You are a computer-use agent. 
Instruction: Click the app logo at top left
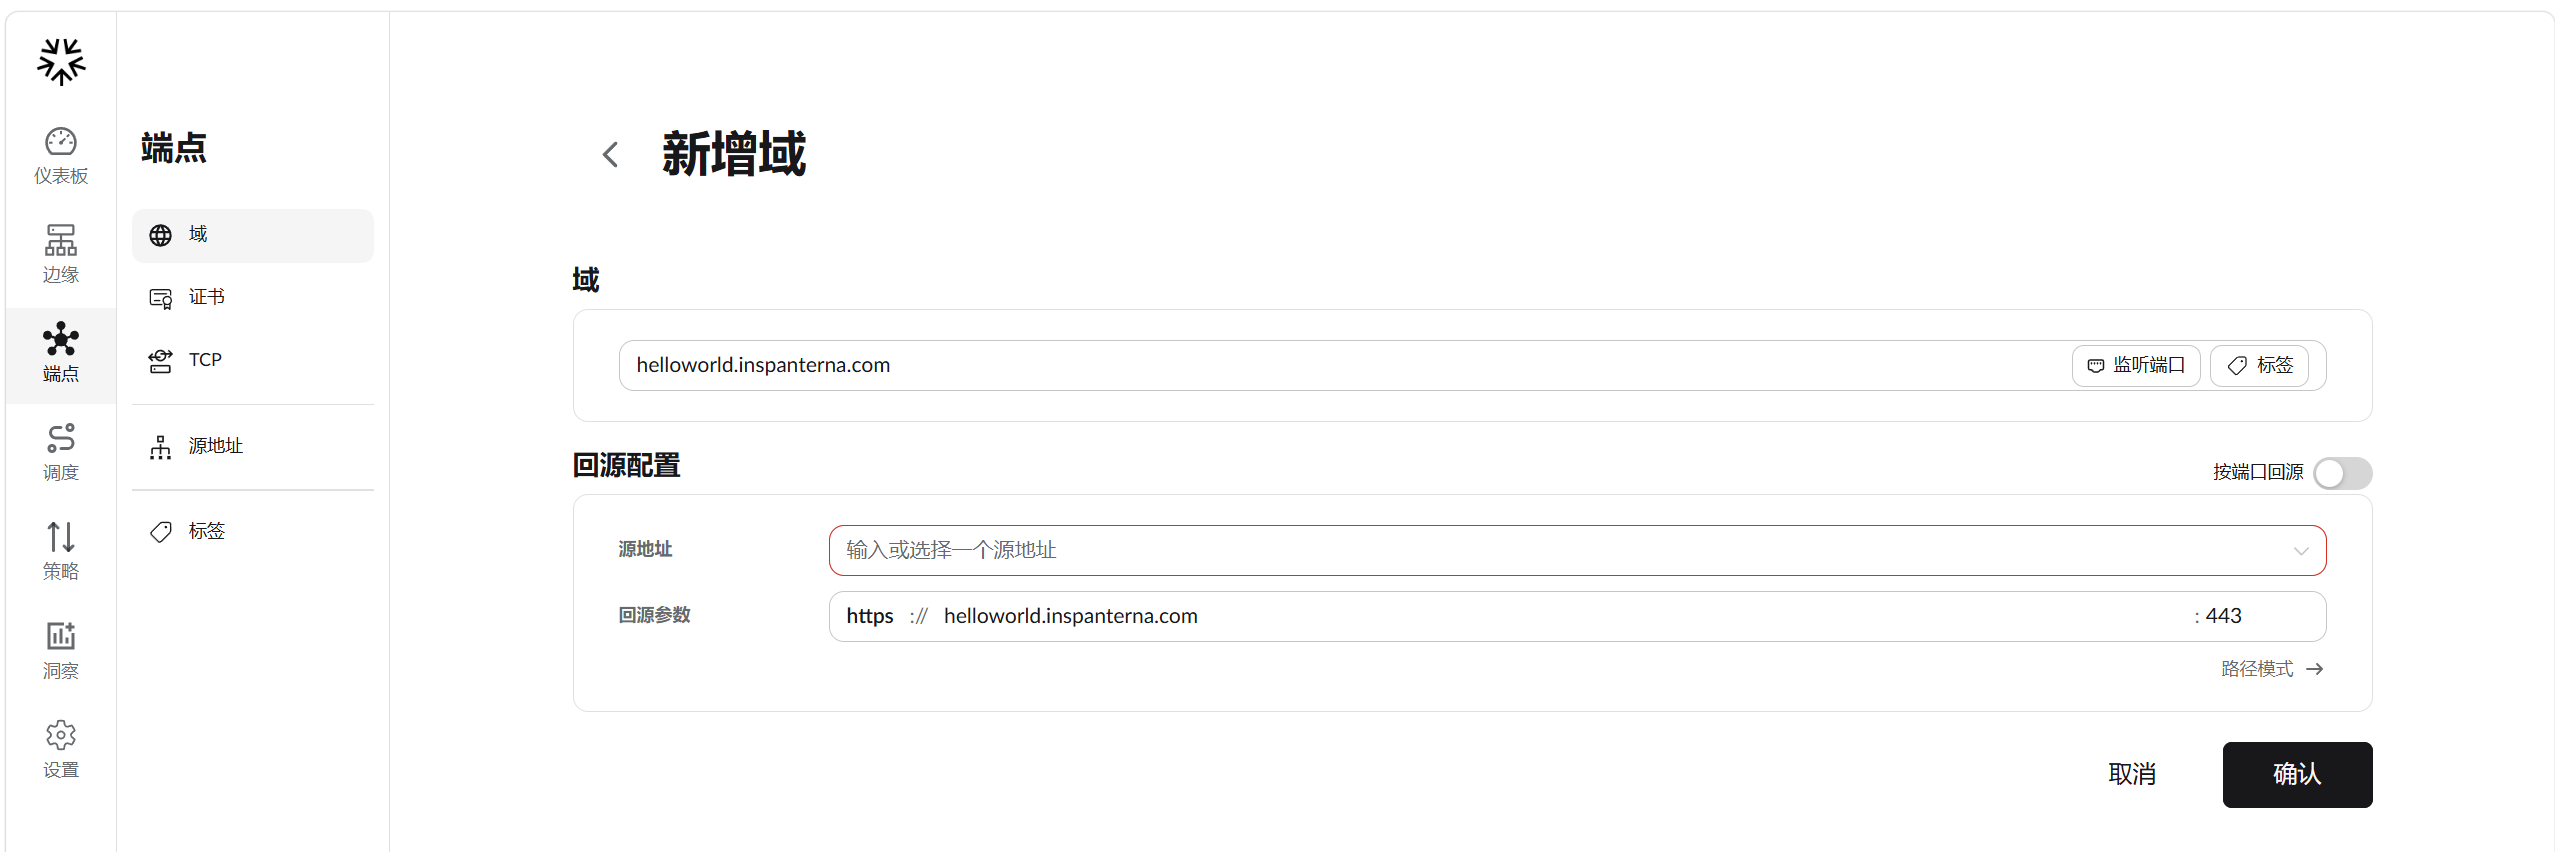coord(61,62)
